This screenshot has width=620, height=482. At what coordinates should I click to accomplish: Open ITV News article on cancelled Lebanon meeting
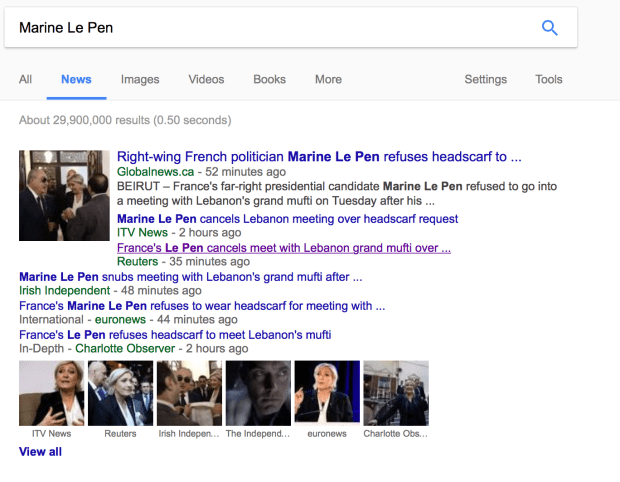[287, 219]
